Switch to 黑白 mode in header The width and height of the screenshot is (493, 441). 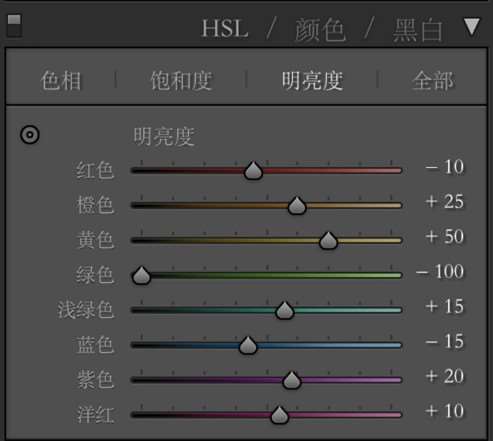pos(417,30)
